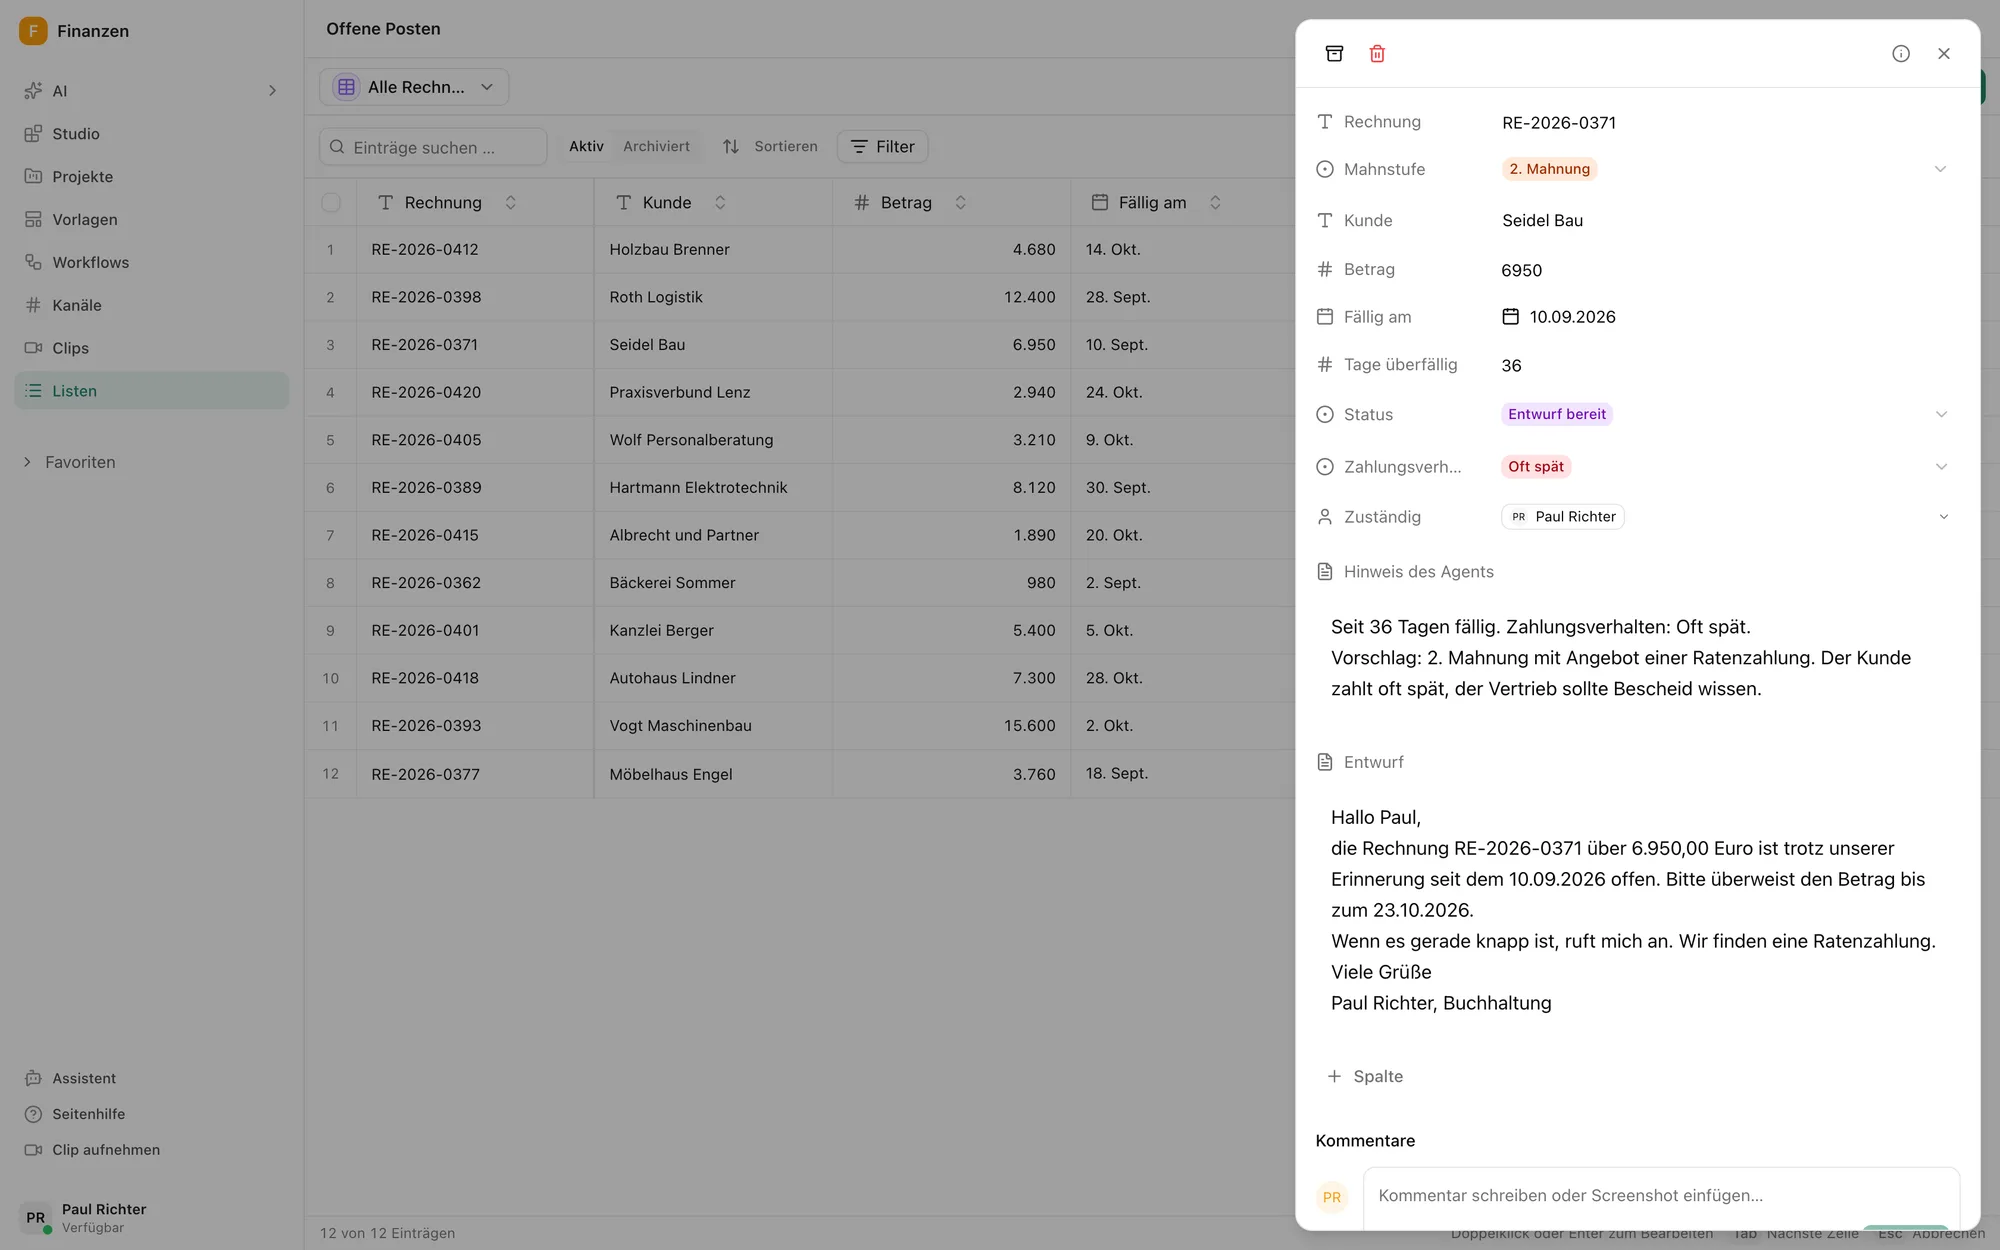
Task: Open the Assistent in the sidebar
Action: coord(84,1078)
